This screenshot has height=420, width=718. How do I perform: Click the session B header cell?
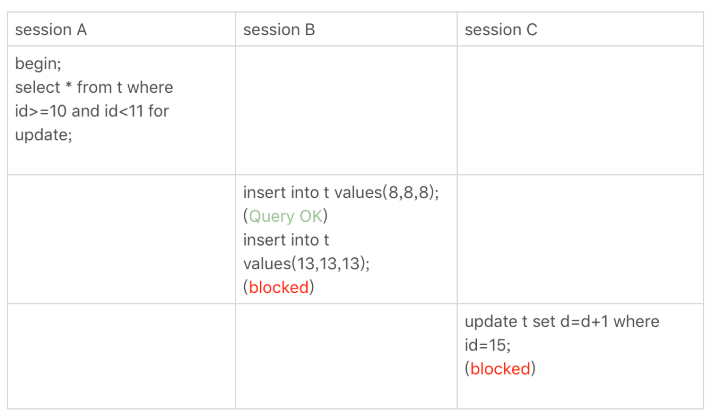(346, 29)
